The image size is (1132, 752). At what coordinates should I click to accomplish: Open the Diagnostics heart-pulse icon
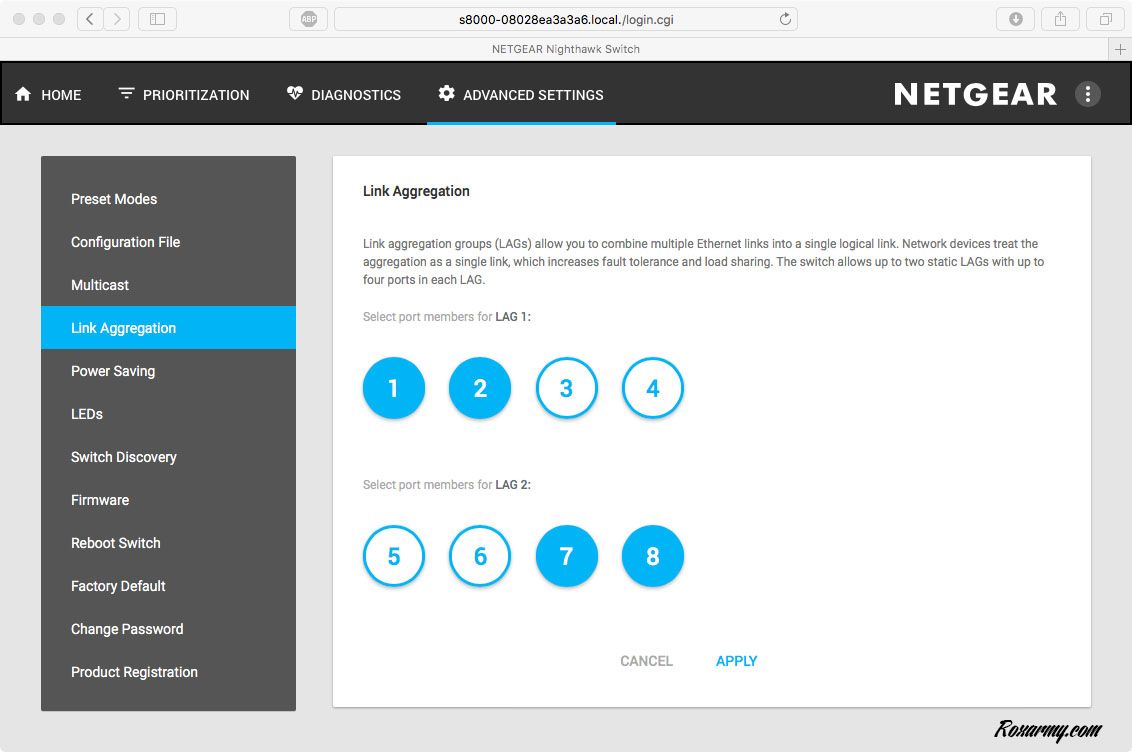click(x=294, y=94)
